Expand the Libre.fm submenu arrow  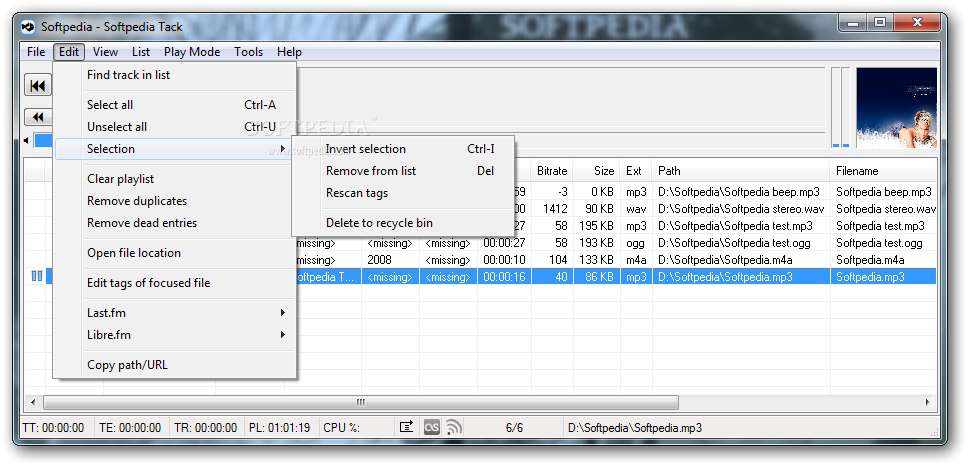tap(283, 335)
